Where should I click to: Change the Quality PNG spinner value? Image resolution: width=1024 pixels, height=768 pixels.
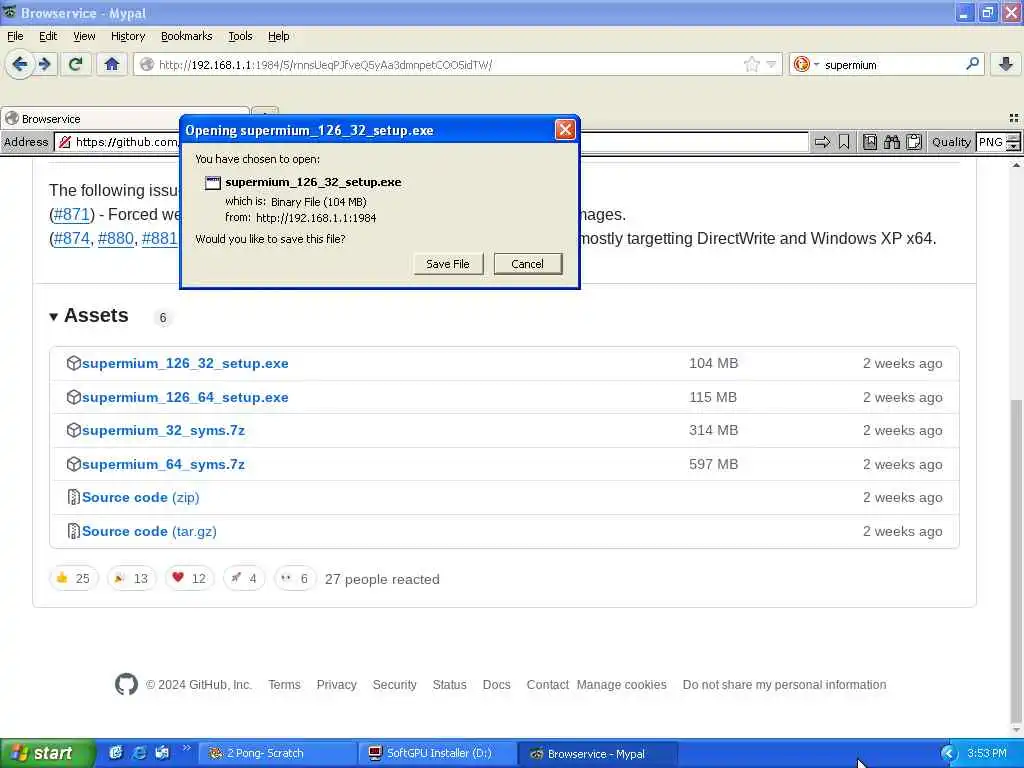pos(1013,142)
